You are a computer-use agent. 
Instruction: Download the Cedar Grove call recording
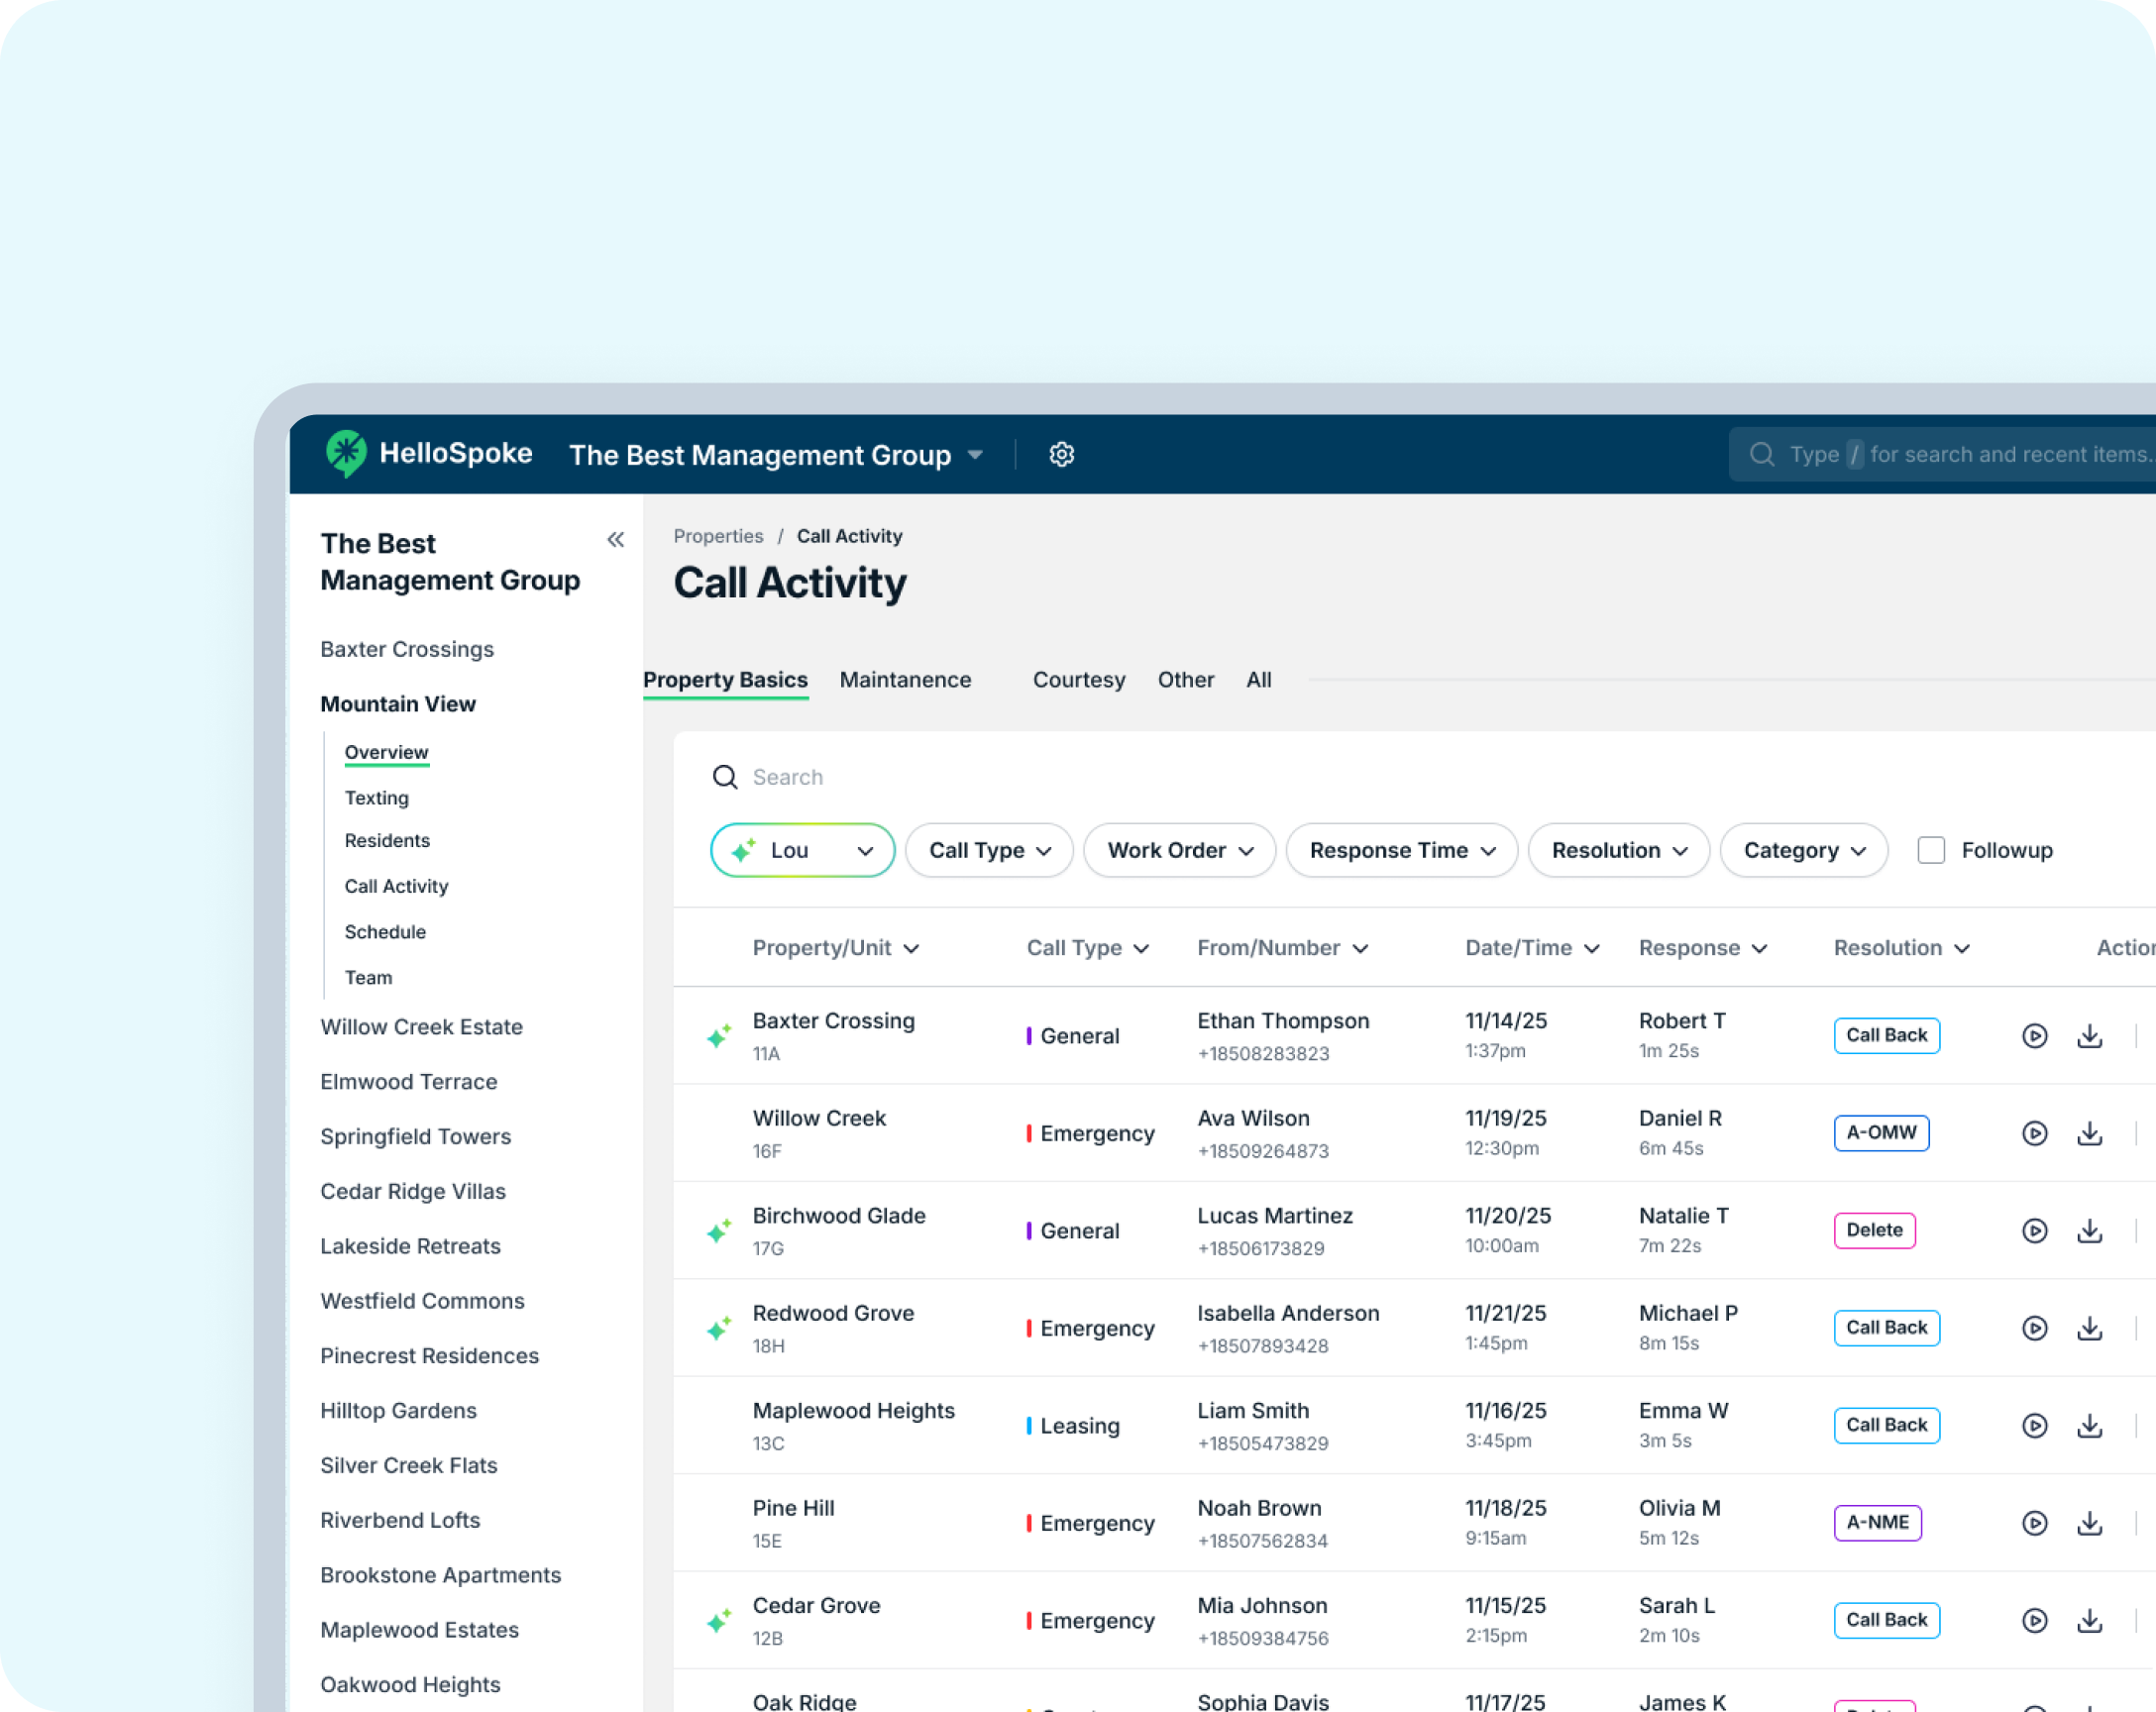coord(2089,1620)
